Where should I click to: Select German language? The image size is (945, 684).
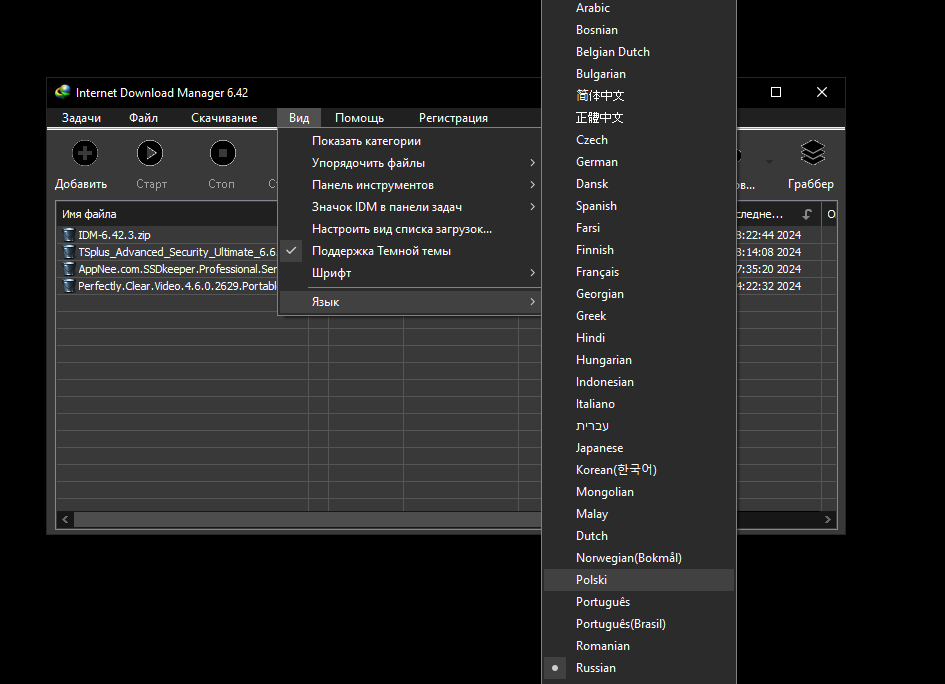pos(639,162)
